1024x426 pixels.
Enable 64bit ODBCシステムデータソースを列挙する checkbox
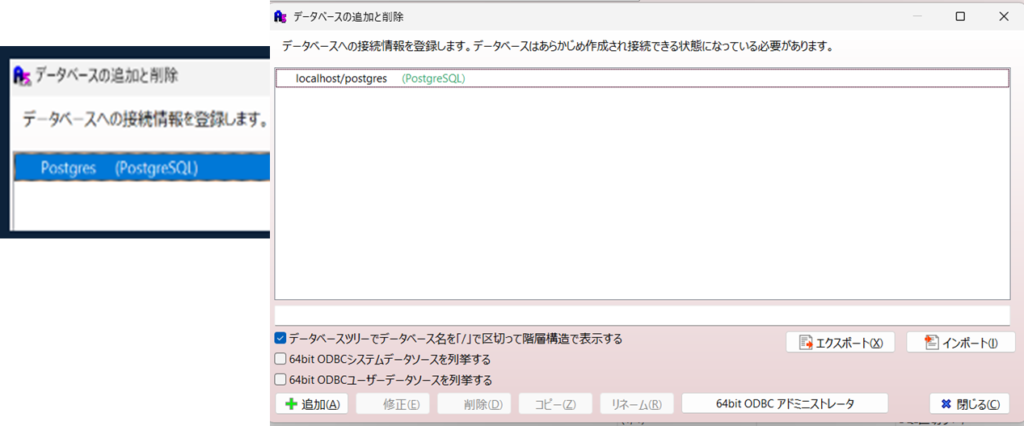tap(281, 359)
